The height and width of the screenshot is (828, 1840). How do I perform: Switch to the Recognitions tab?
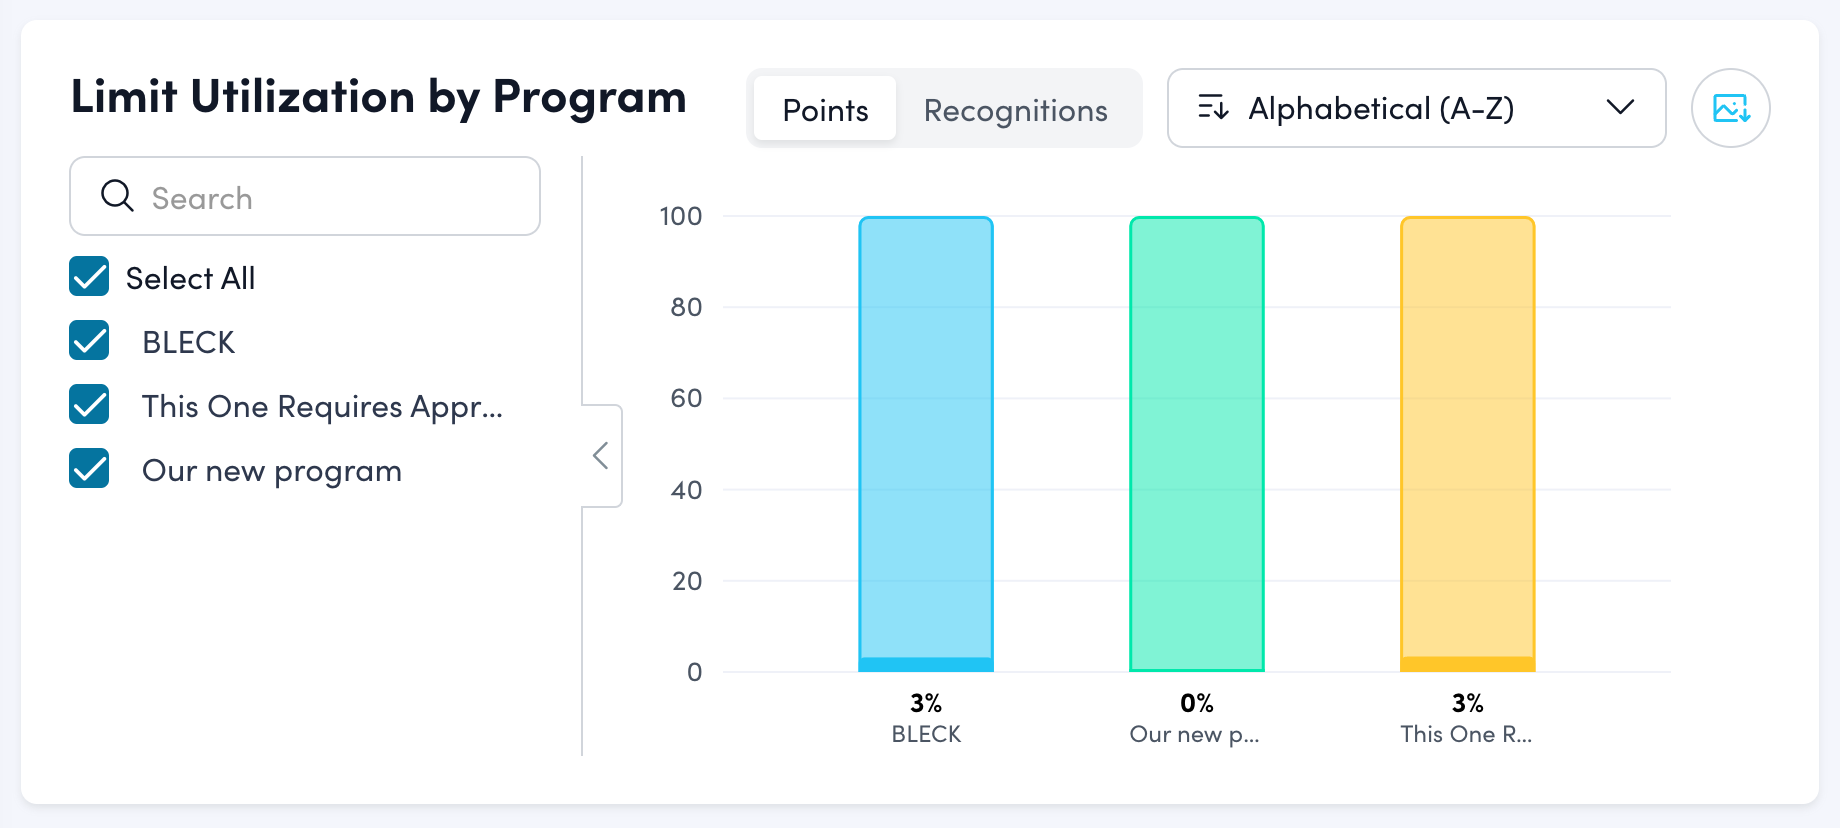pos(1015,109)
